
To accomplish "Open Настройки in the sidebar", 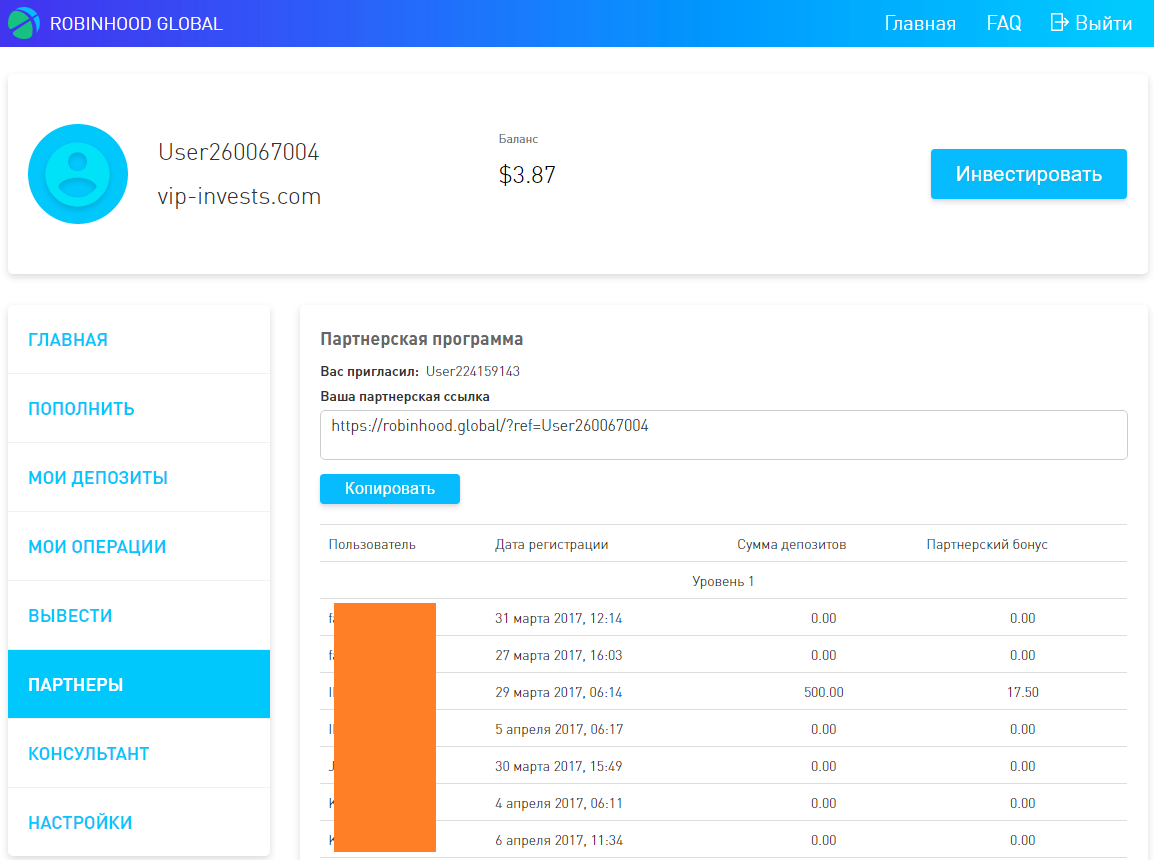I will [80, 823].
